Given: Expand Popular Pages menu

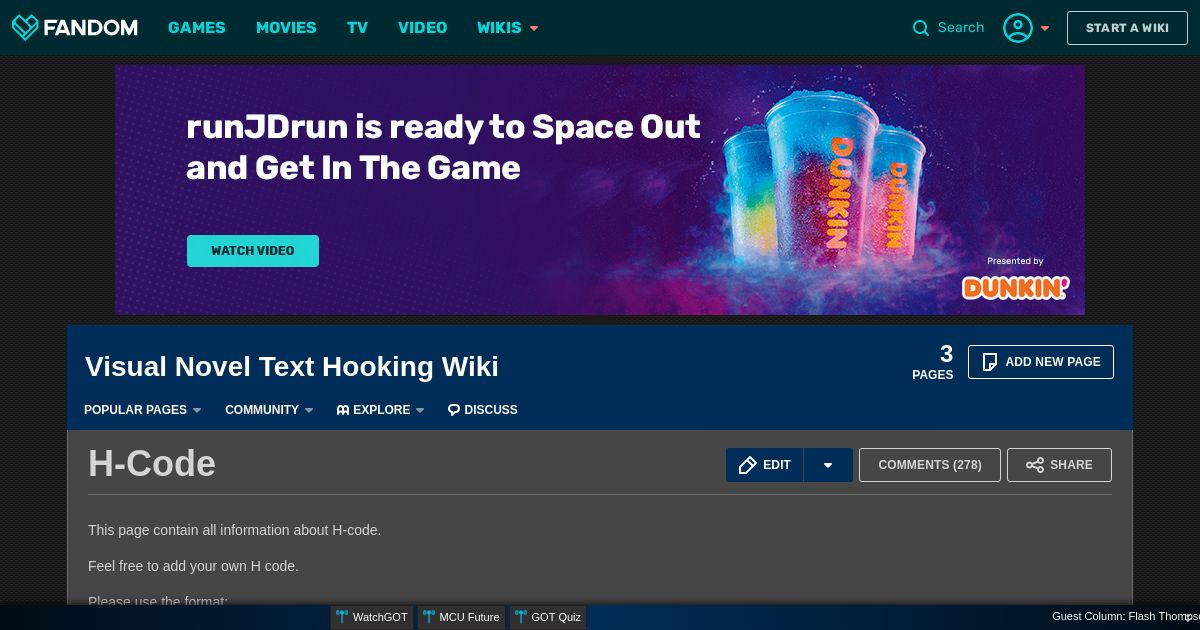Looking at the screenshot, I should click(x=142, y=410).
